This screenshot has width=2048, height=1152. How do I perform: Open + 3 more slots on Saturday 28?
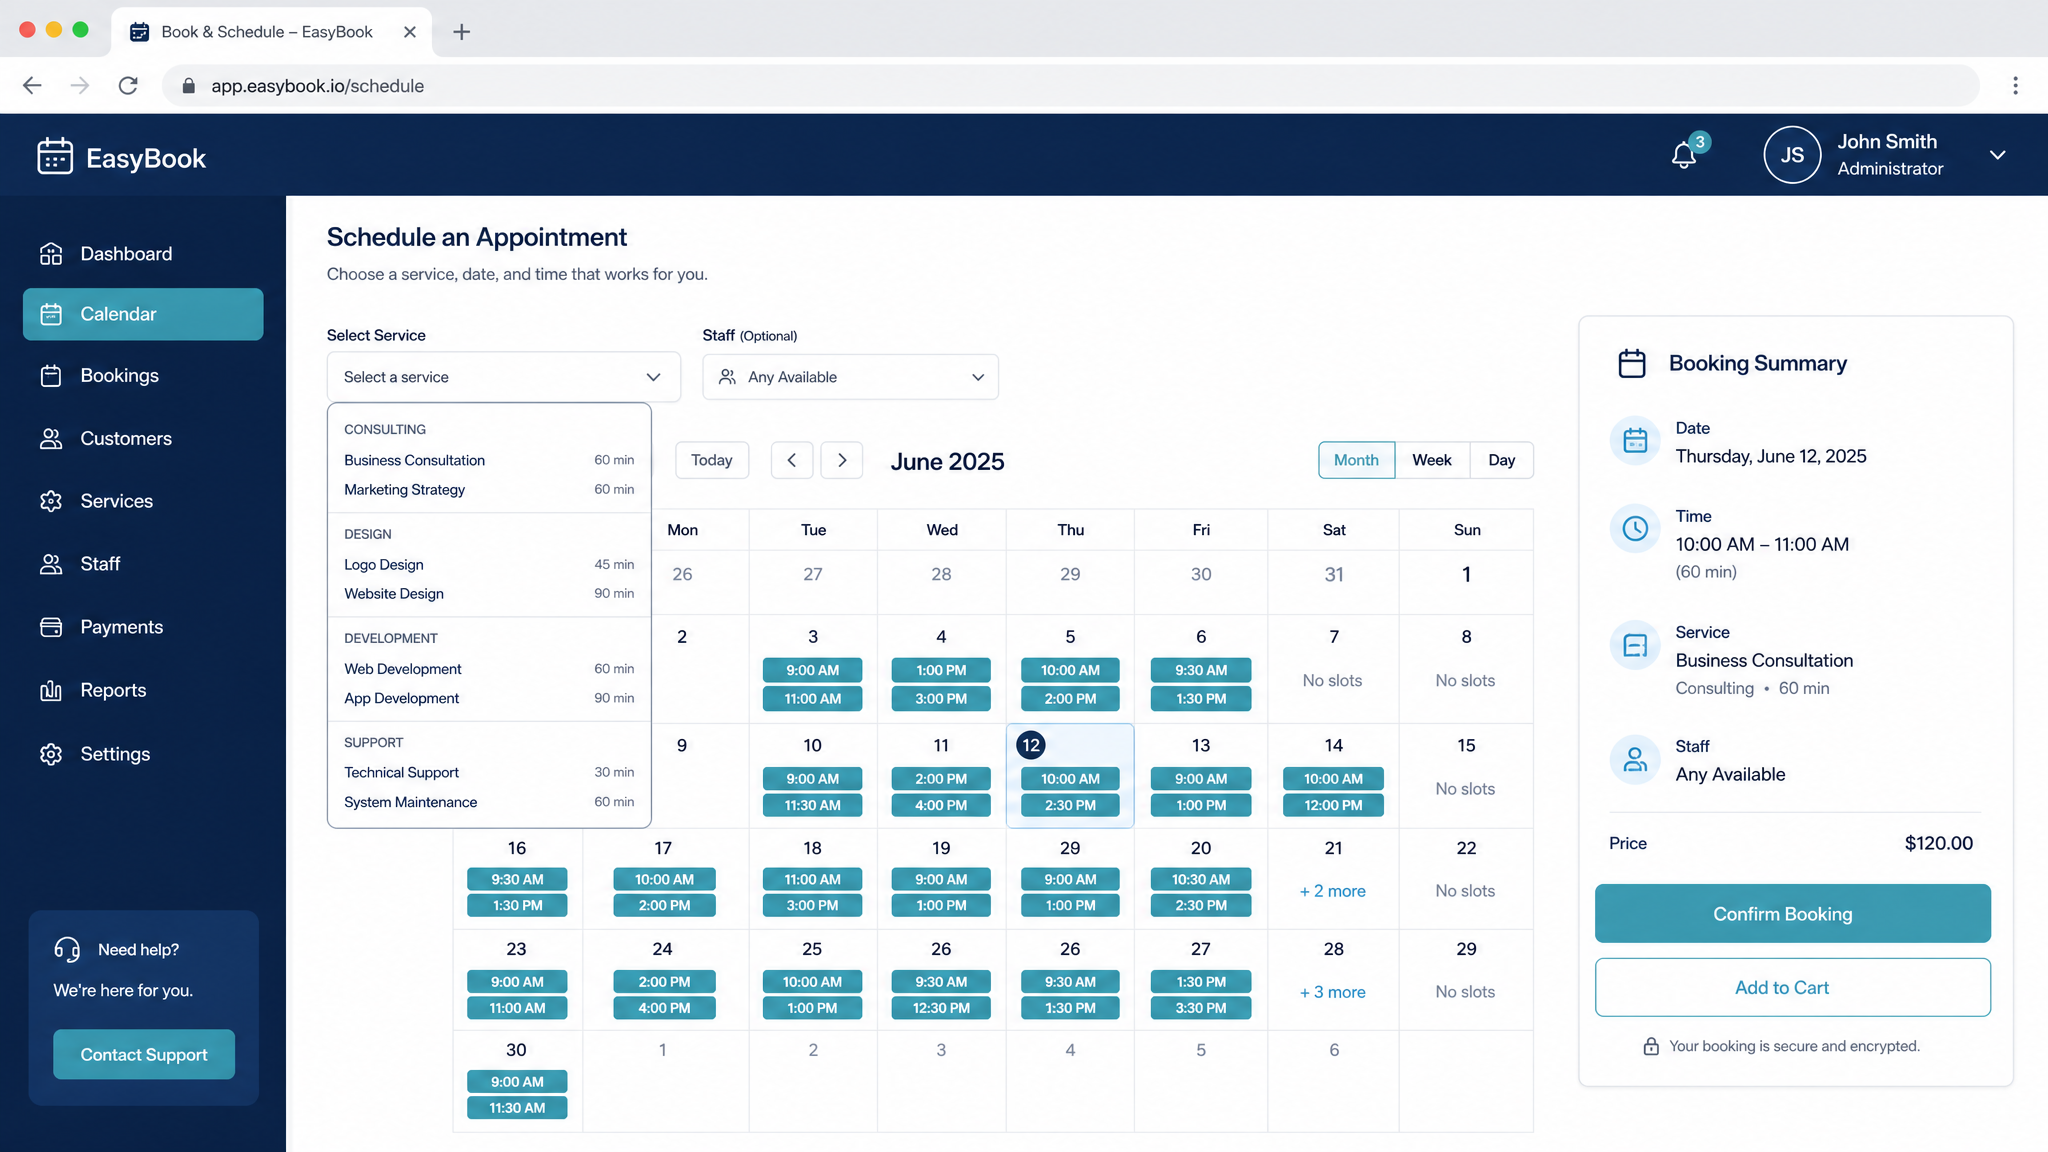point(1332,992)
